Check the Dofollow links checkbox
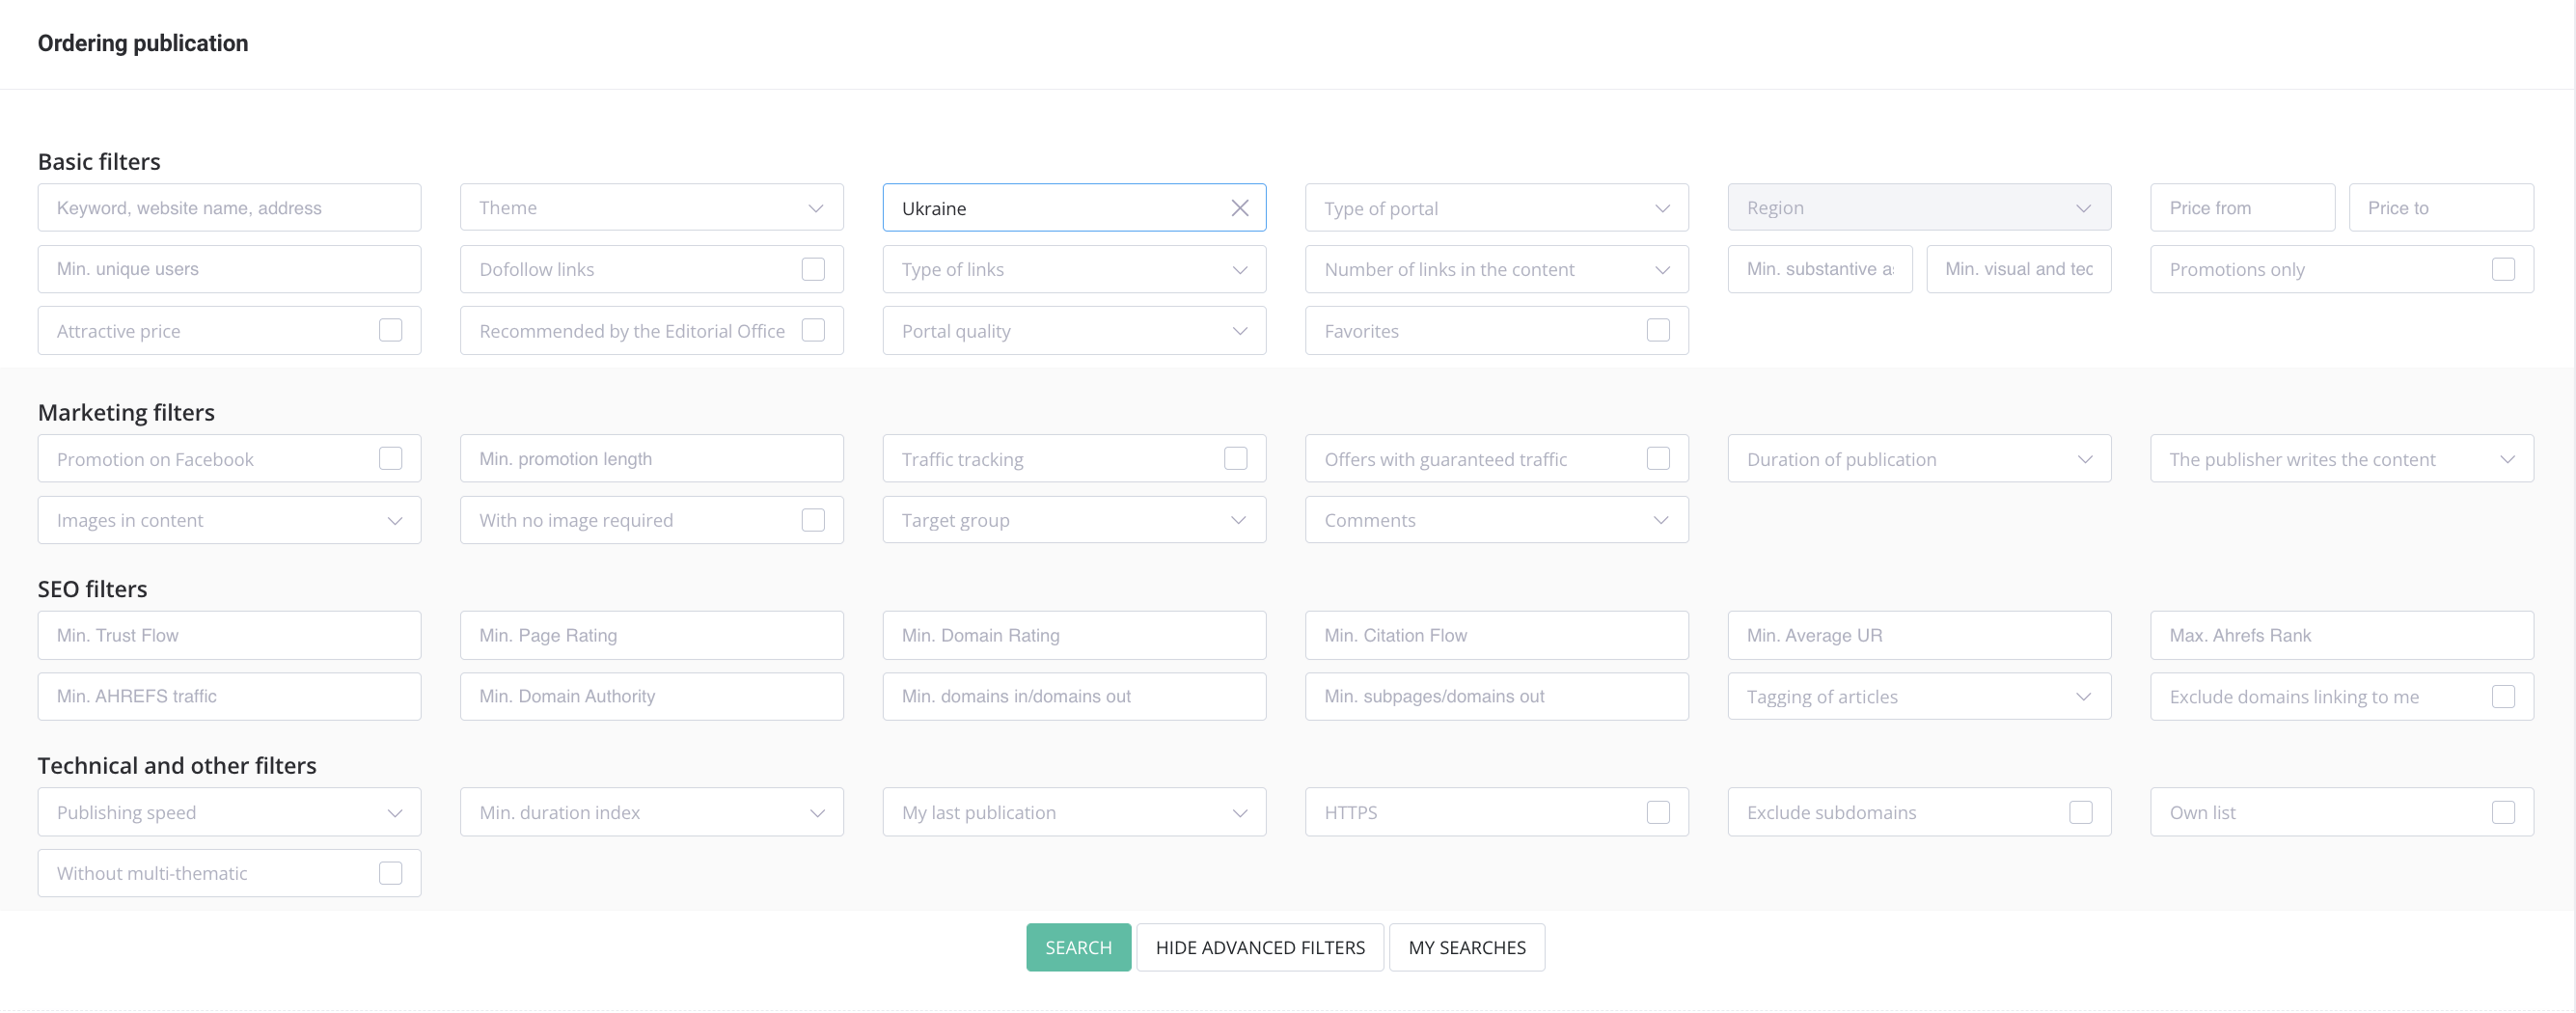This screenshot has height=1013, width=2576. coord(813,269)
